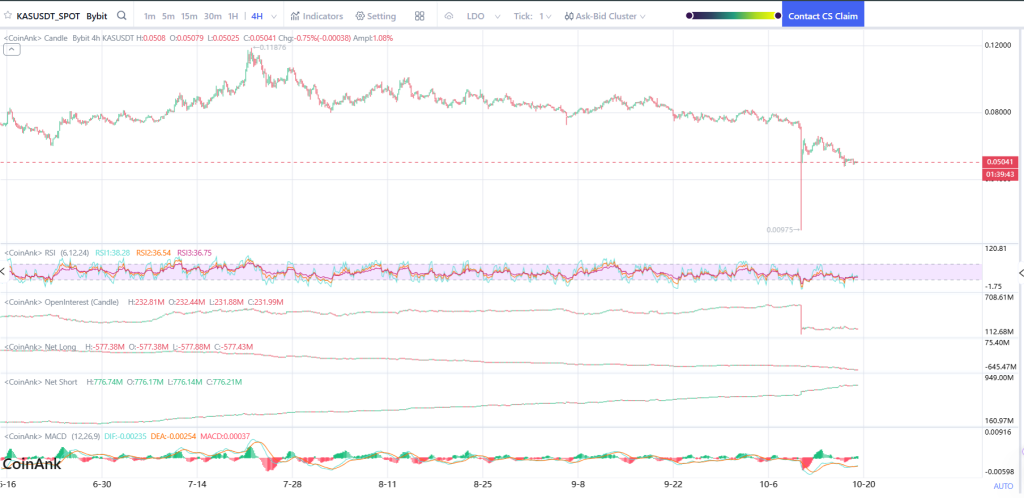Click the left collapse arrow on RSI pane

3,272
